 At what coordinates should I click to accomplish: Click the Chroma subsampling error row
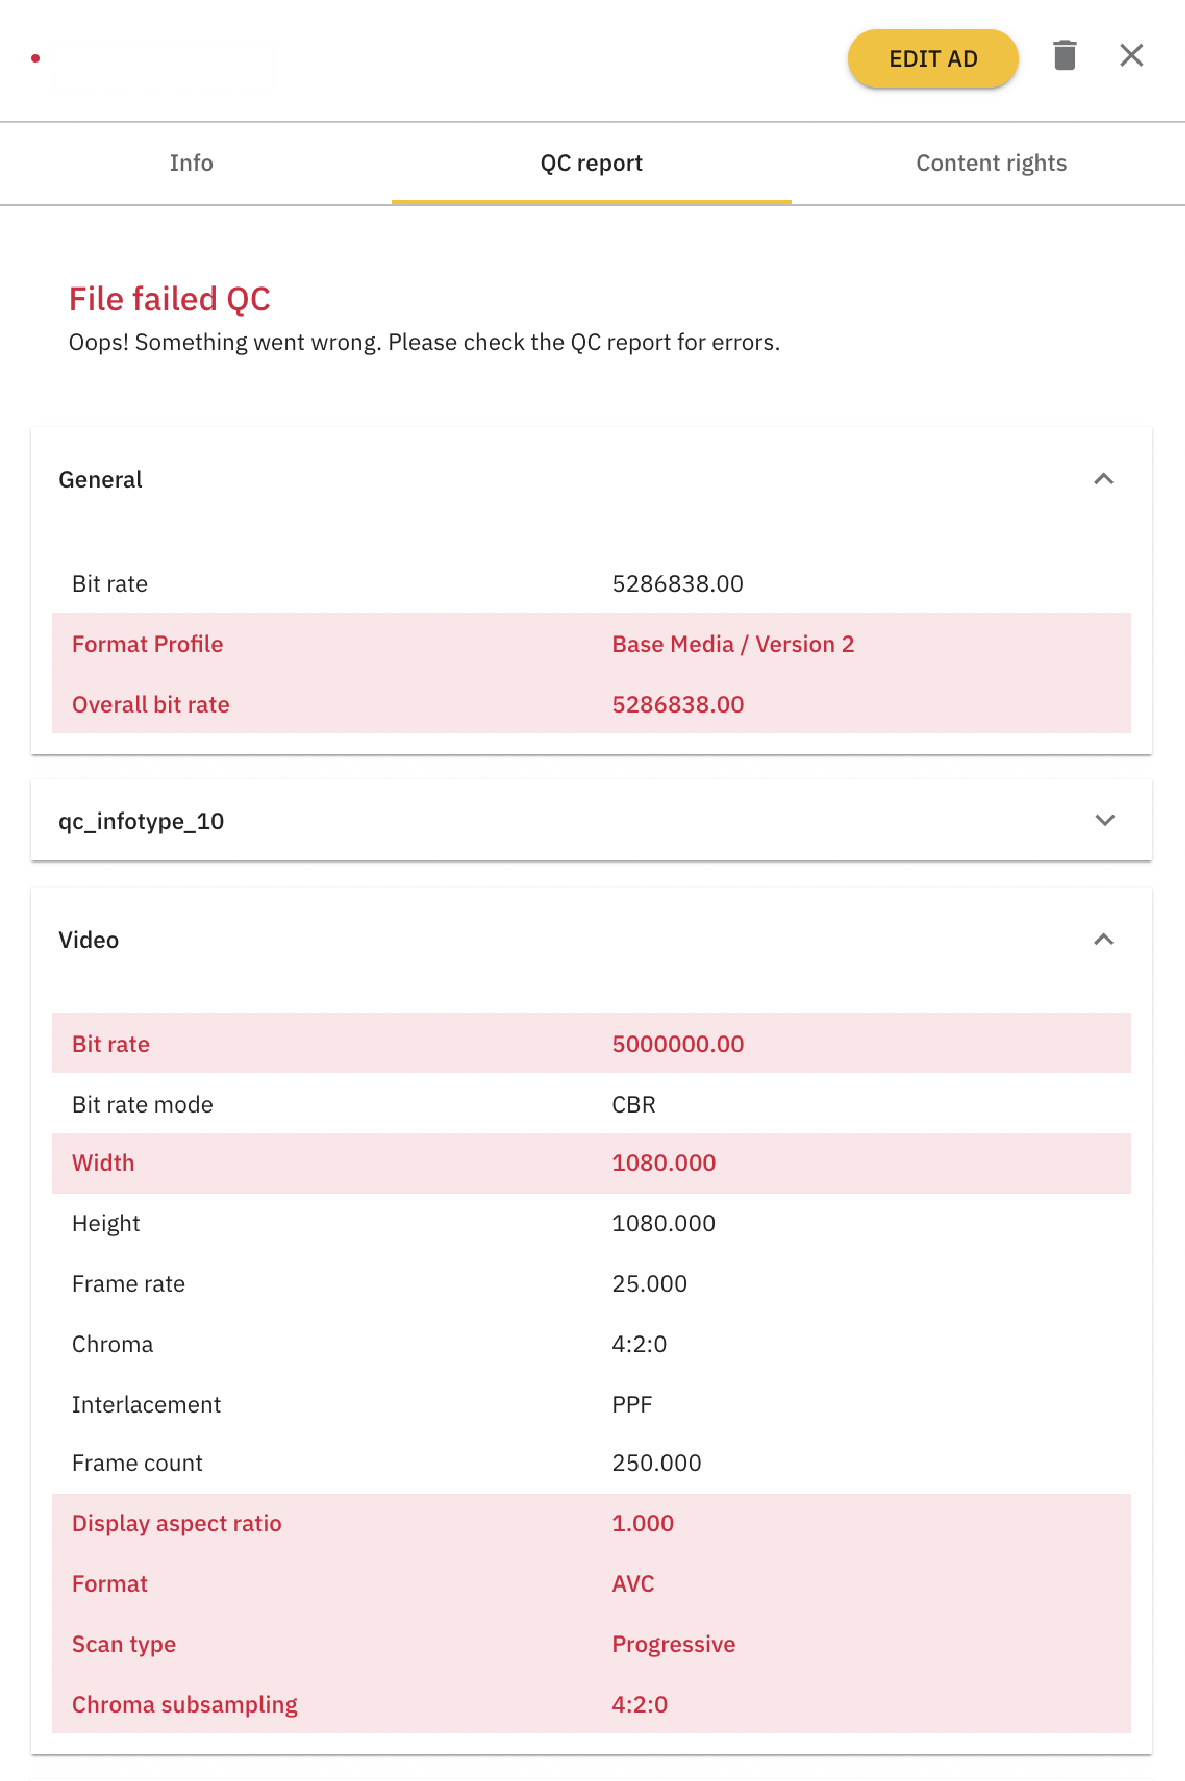591,1704
